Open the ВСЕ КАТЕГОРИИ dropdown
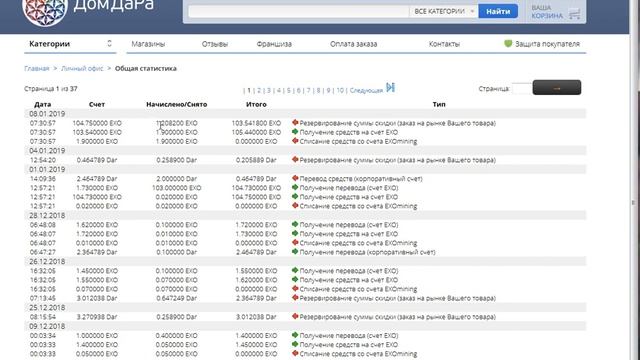The width and height of the screenshot is (640, 360). (x=444, y=11)
